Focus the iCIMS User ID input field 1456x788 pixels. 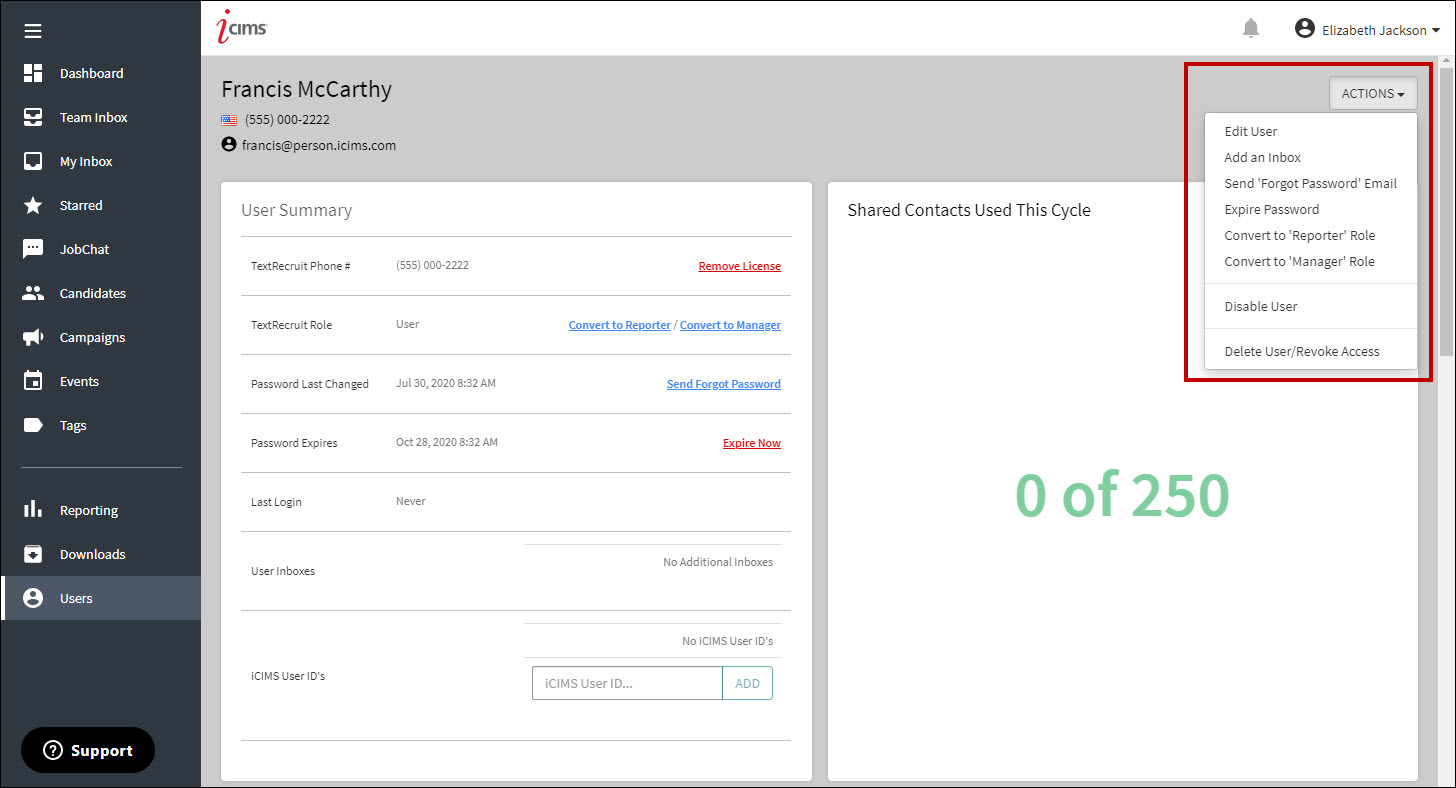click(627, 683)
